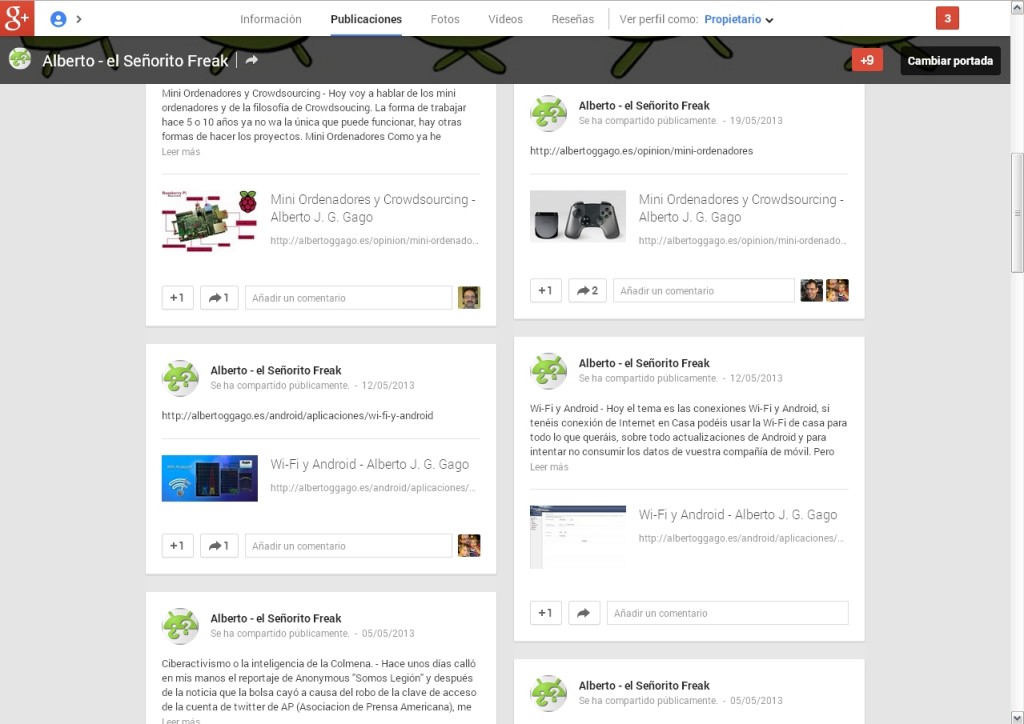Click the reshare arrow on the Mini Ordenadores post
Image resolution: width=1024 pixels, height=724 pixels.
tap(219, 297)
